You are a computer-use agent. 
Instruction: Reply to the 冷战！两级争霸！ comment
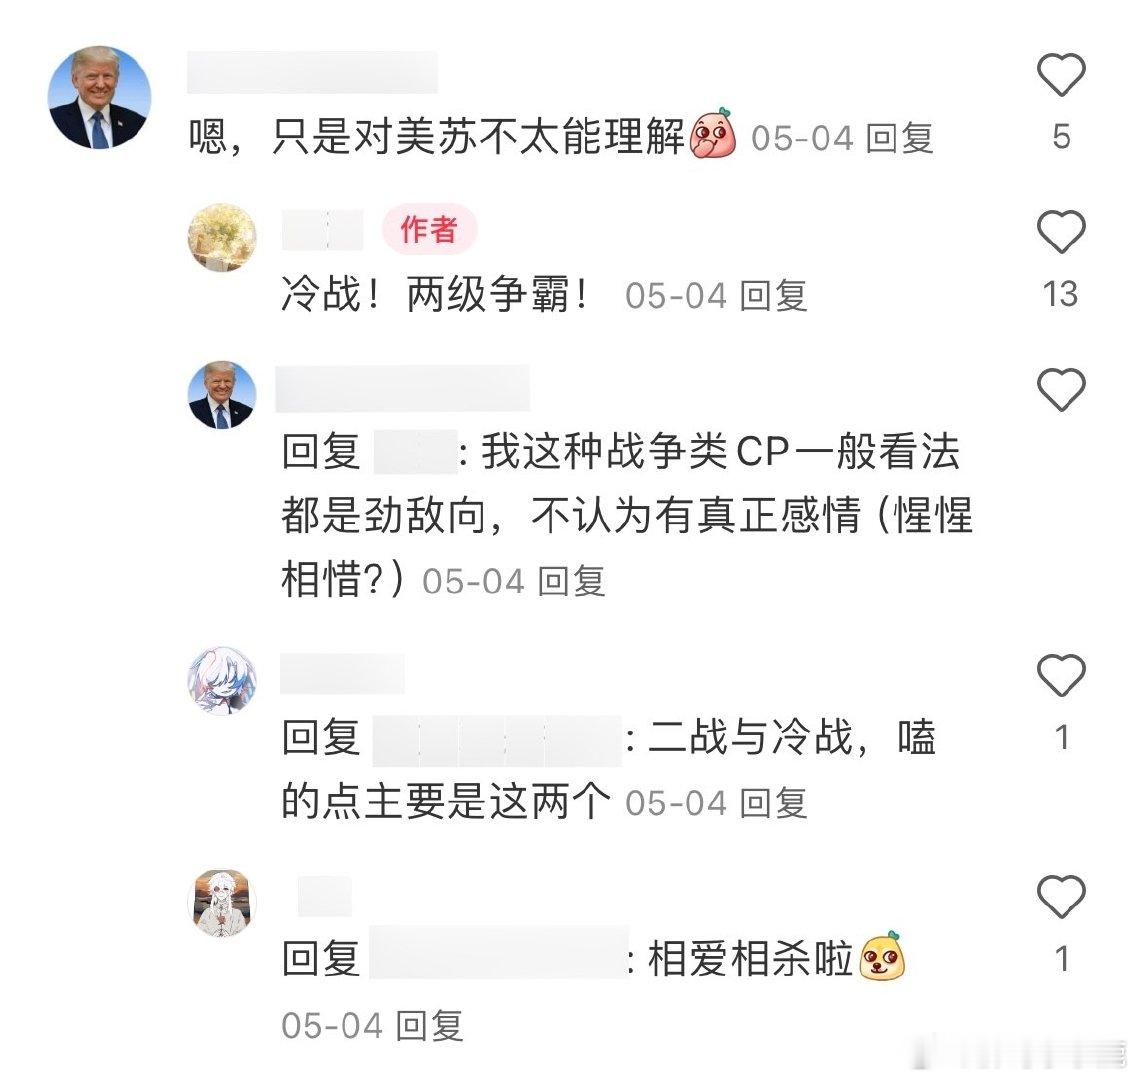[x=773, y=296]
